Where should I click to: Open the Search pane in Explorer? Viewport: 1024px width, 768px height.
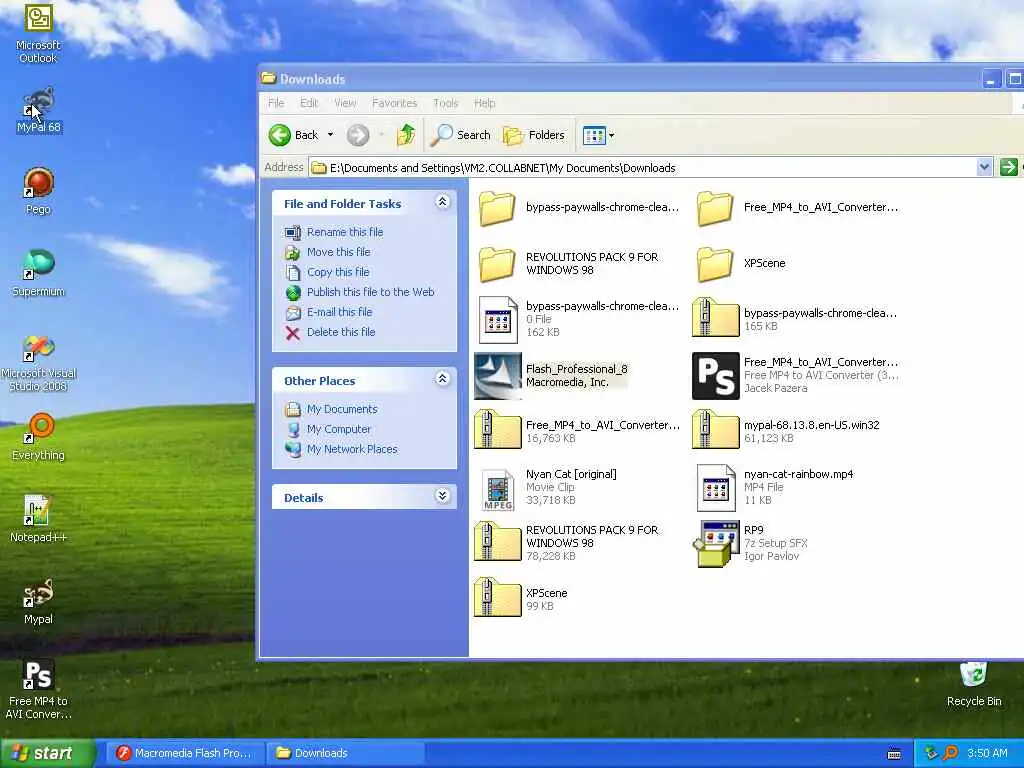tap(460, 135)
